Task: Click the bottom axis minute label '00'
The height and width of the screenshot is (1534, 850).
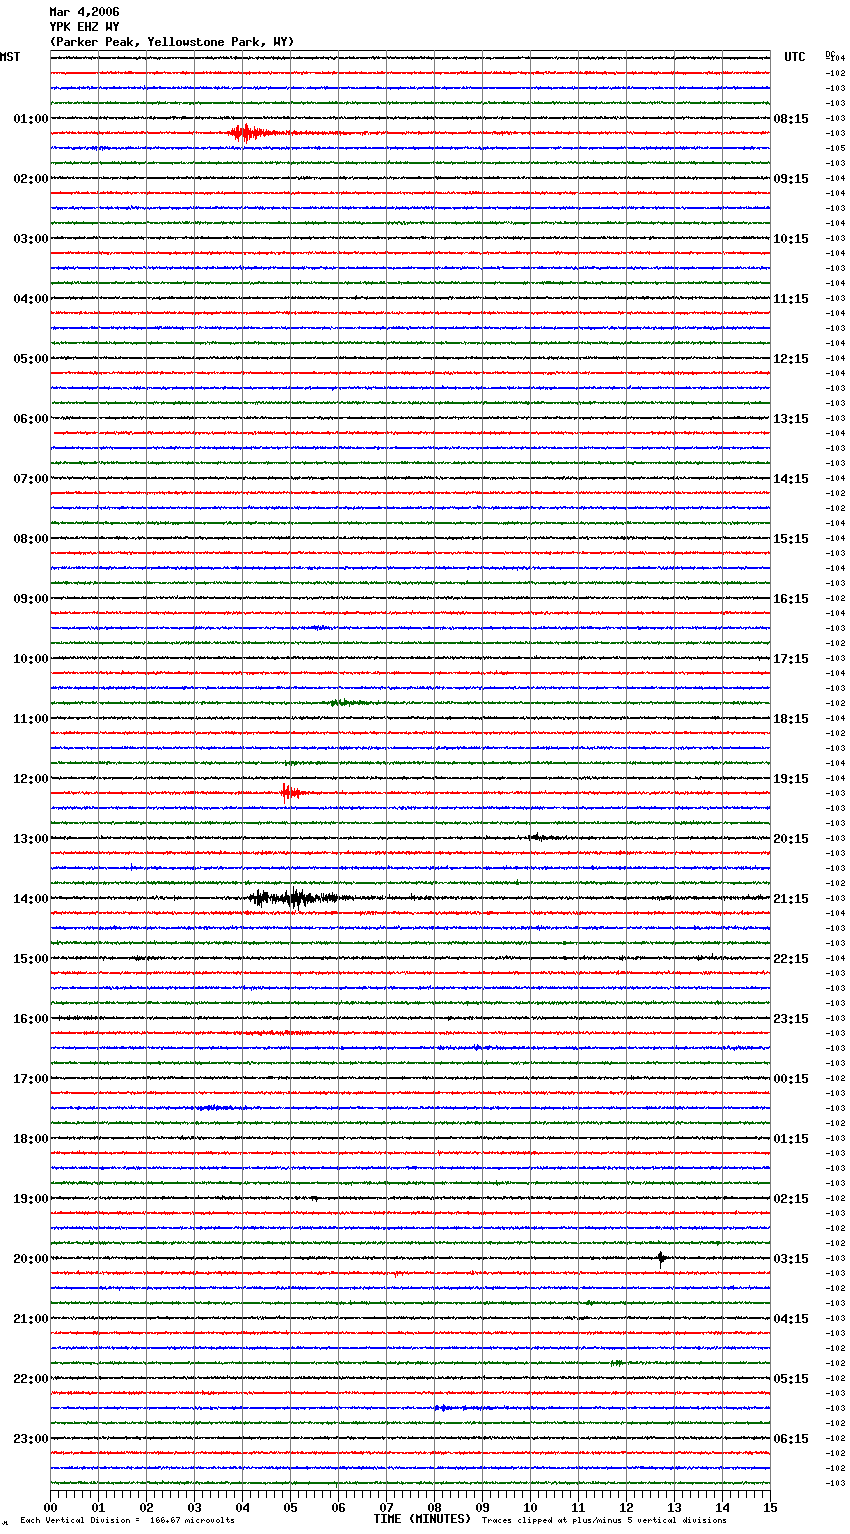Action: click(x=50, y=1507)
